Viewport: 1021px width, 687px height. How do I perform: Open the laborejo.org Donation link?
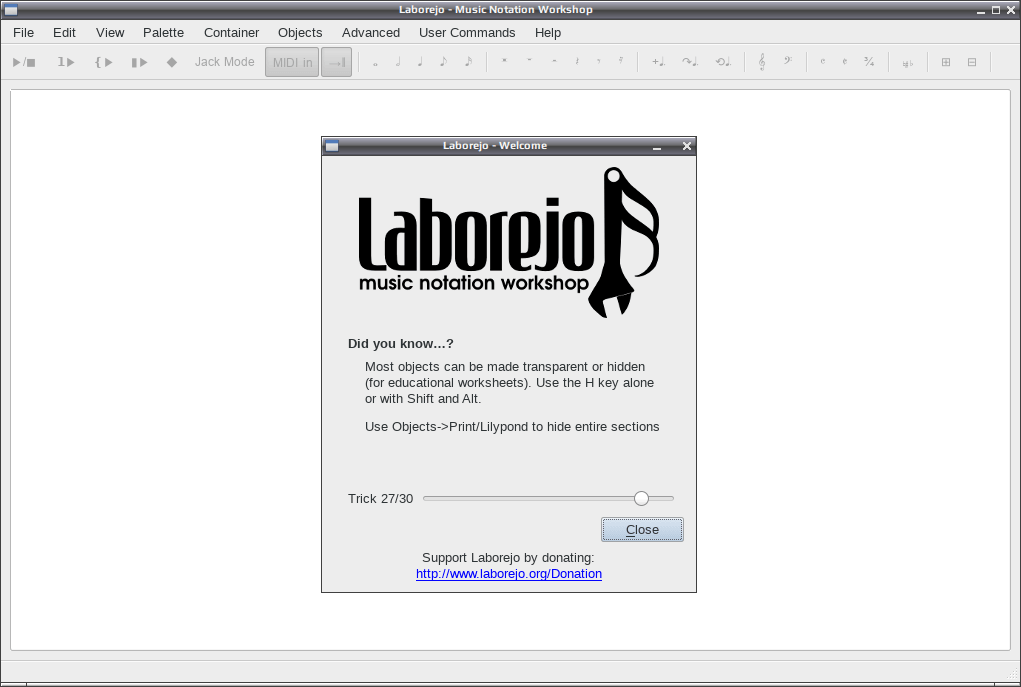(509, 574)
